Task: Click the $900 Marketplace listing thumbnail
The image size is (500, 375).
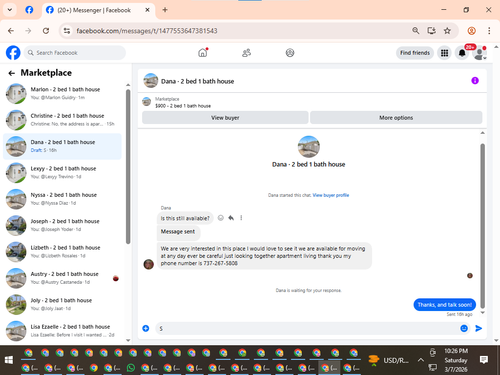Action: (147, 102)
